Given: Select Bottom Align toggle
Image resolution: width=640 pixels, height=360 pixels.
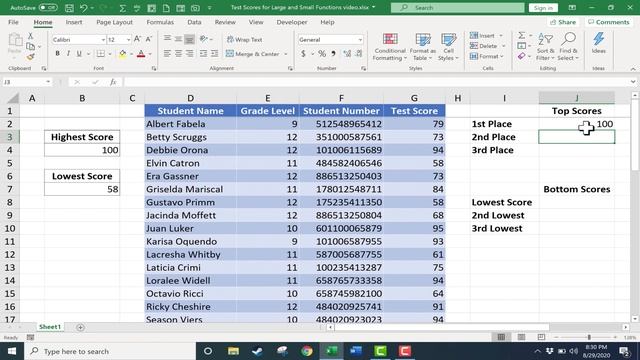Looking at the screenshot, I should (189, 39).
